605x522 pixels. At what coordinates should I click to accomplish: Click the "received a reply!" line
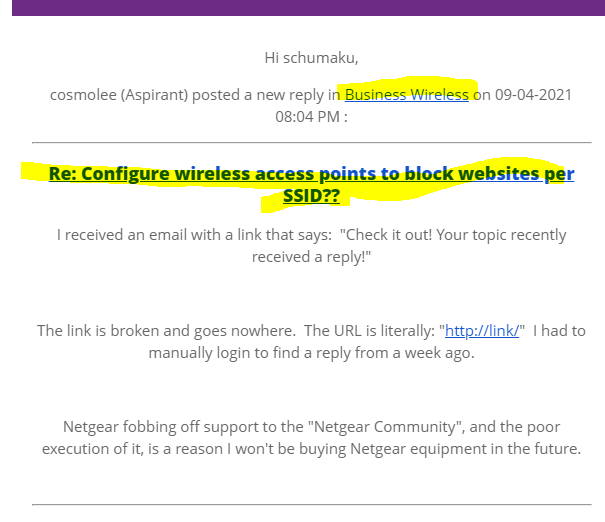click(x=311, y=257)
